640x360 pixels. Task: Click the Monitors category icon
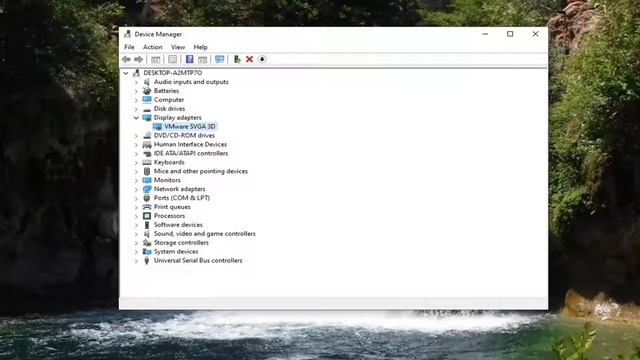tap(147, 180)
